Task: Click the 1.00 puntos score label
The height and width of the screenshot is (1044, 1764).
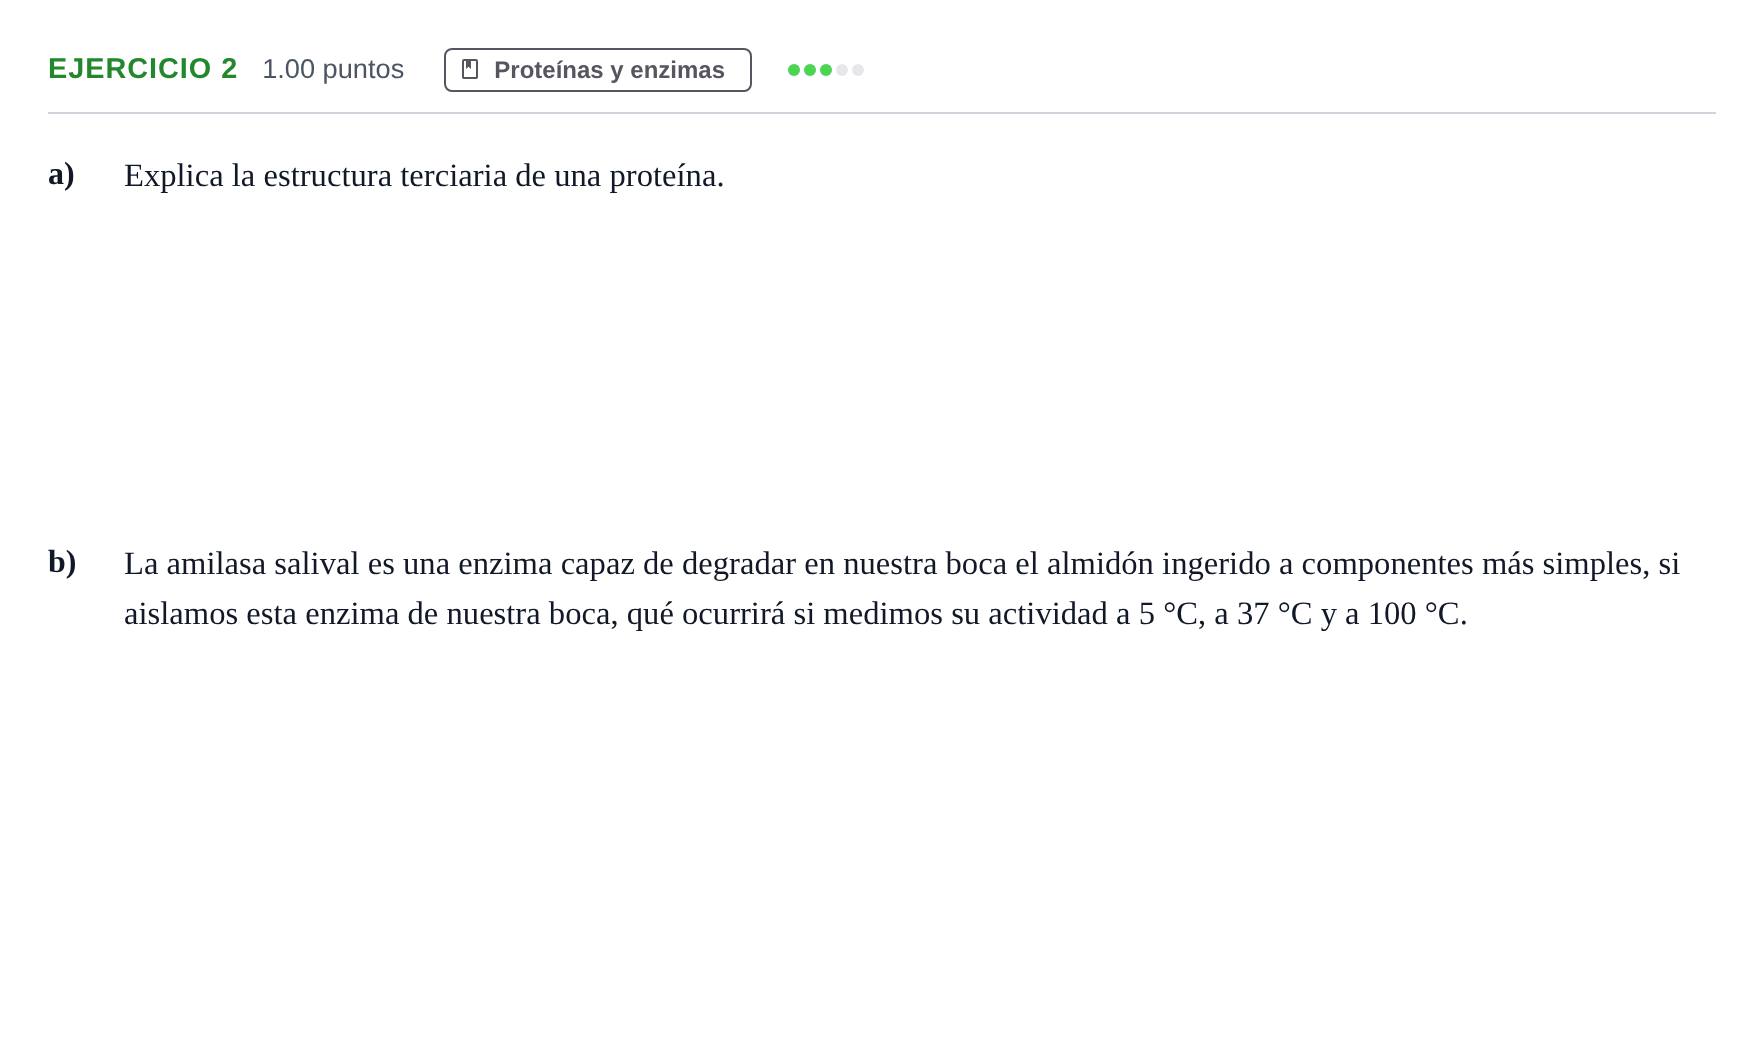Action: tap(333, 69)
